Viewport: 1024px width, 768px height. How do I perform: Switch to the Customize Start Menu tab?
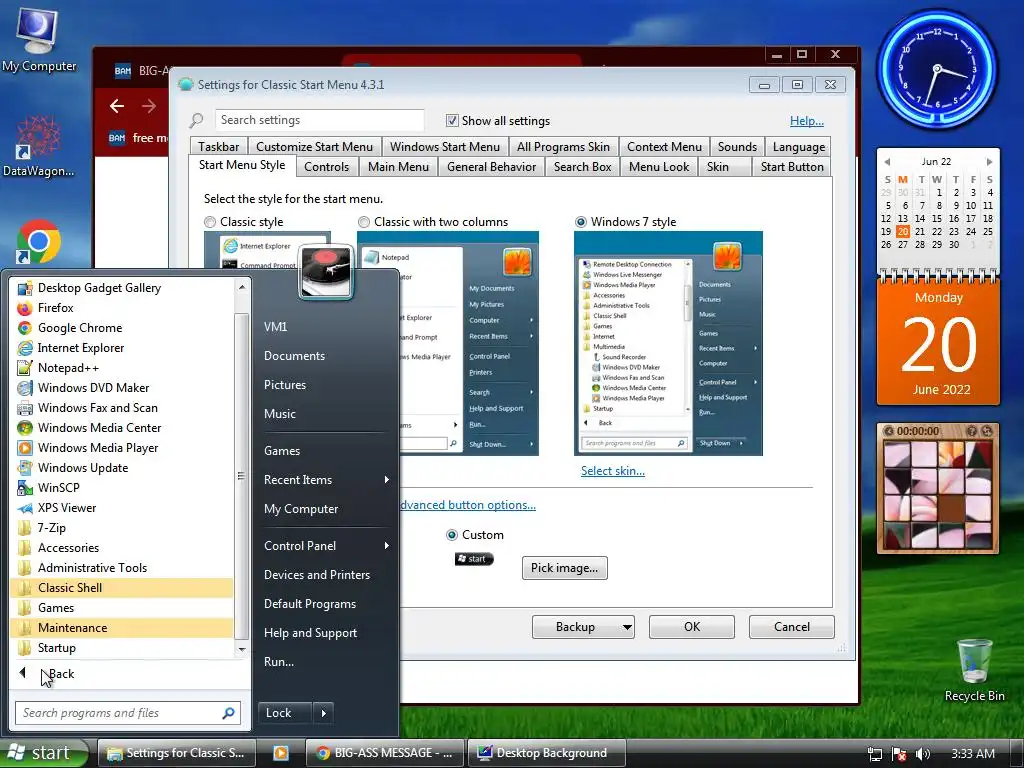(x=315, y=147)
